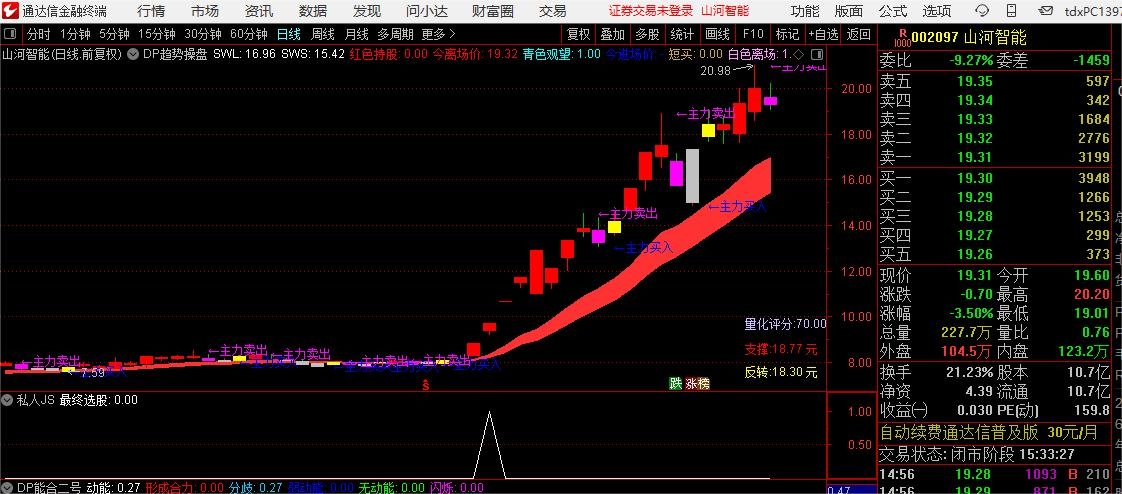The width and height of the screenshot is (1122, 494).
Task: Click the 叠加 overlay button
Action: 613,34
